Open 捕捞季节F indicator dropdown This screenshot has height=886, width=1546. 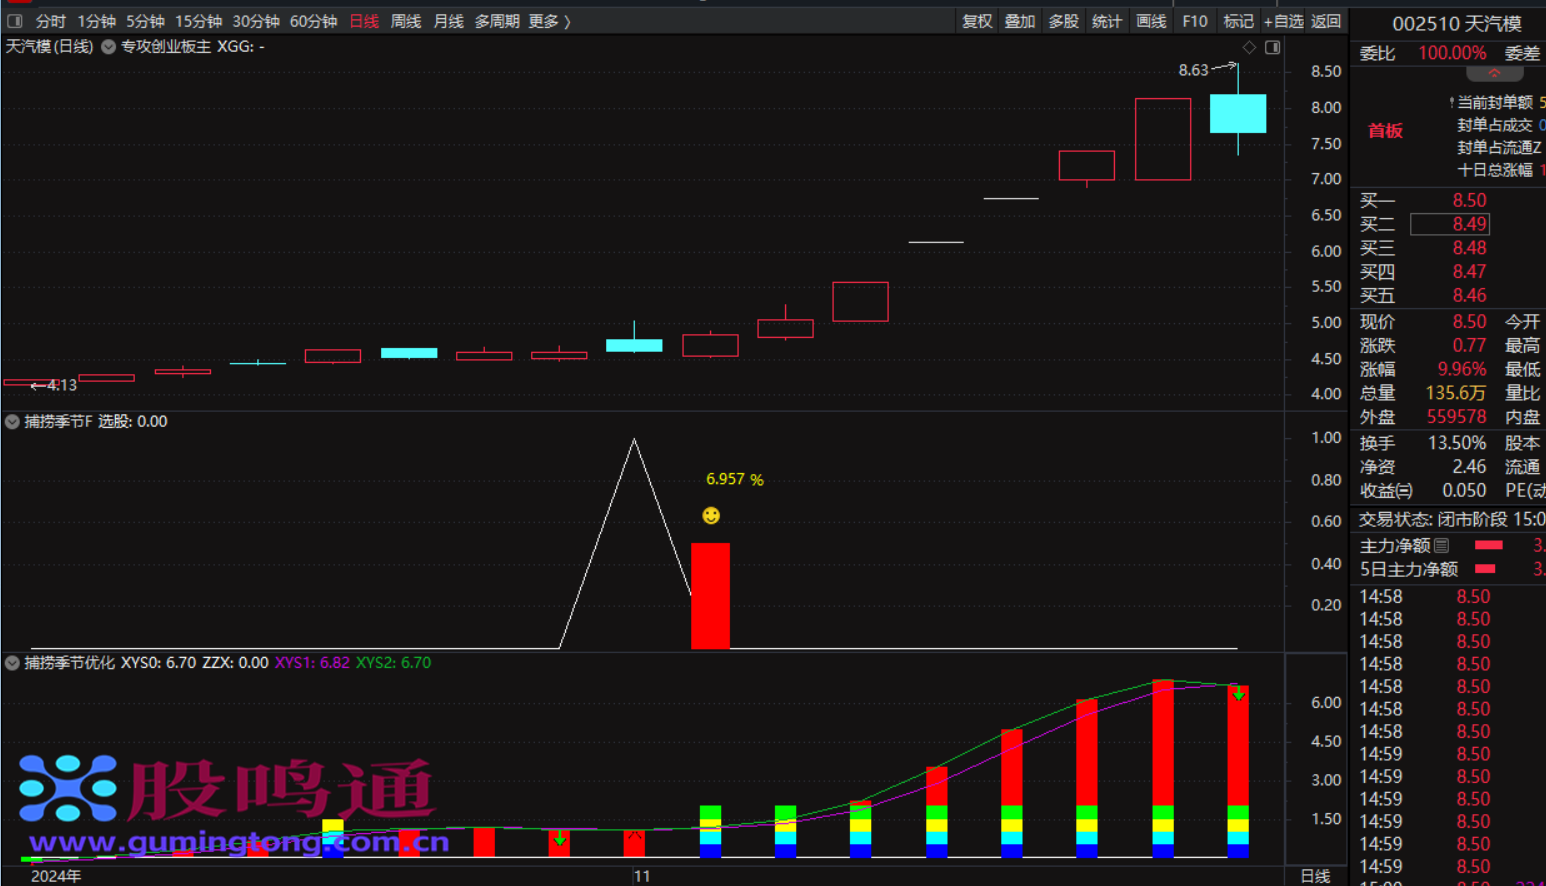pos(12,422)
